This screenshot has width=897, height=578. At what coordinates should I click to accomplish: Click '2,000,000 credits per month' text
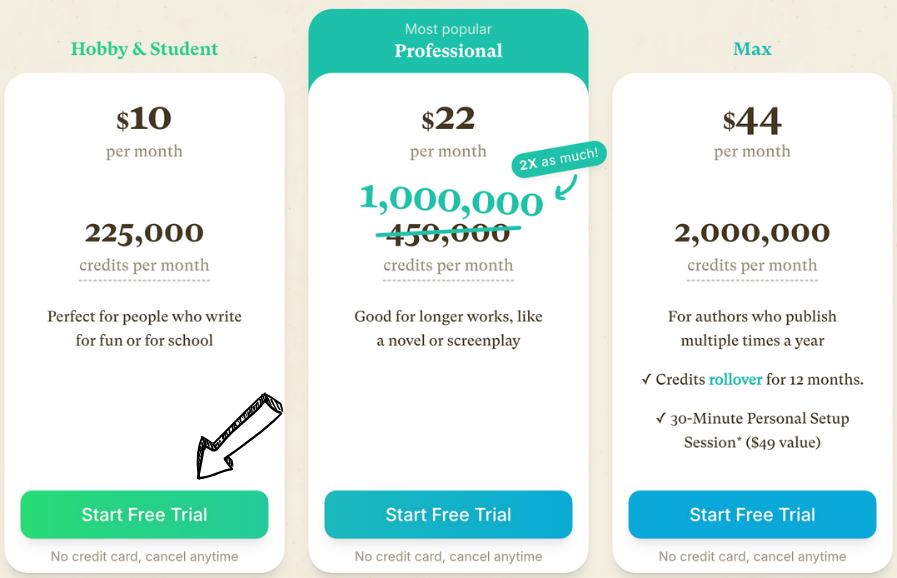coord(752,248)
